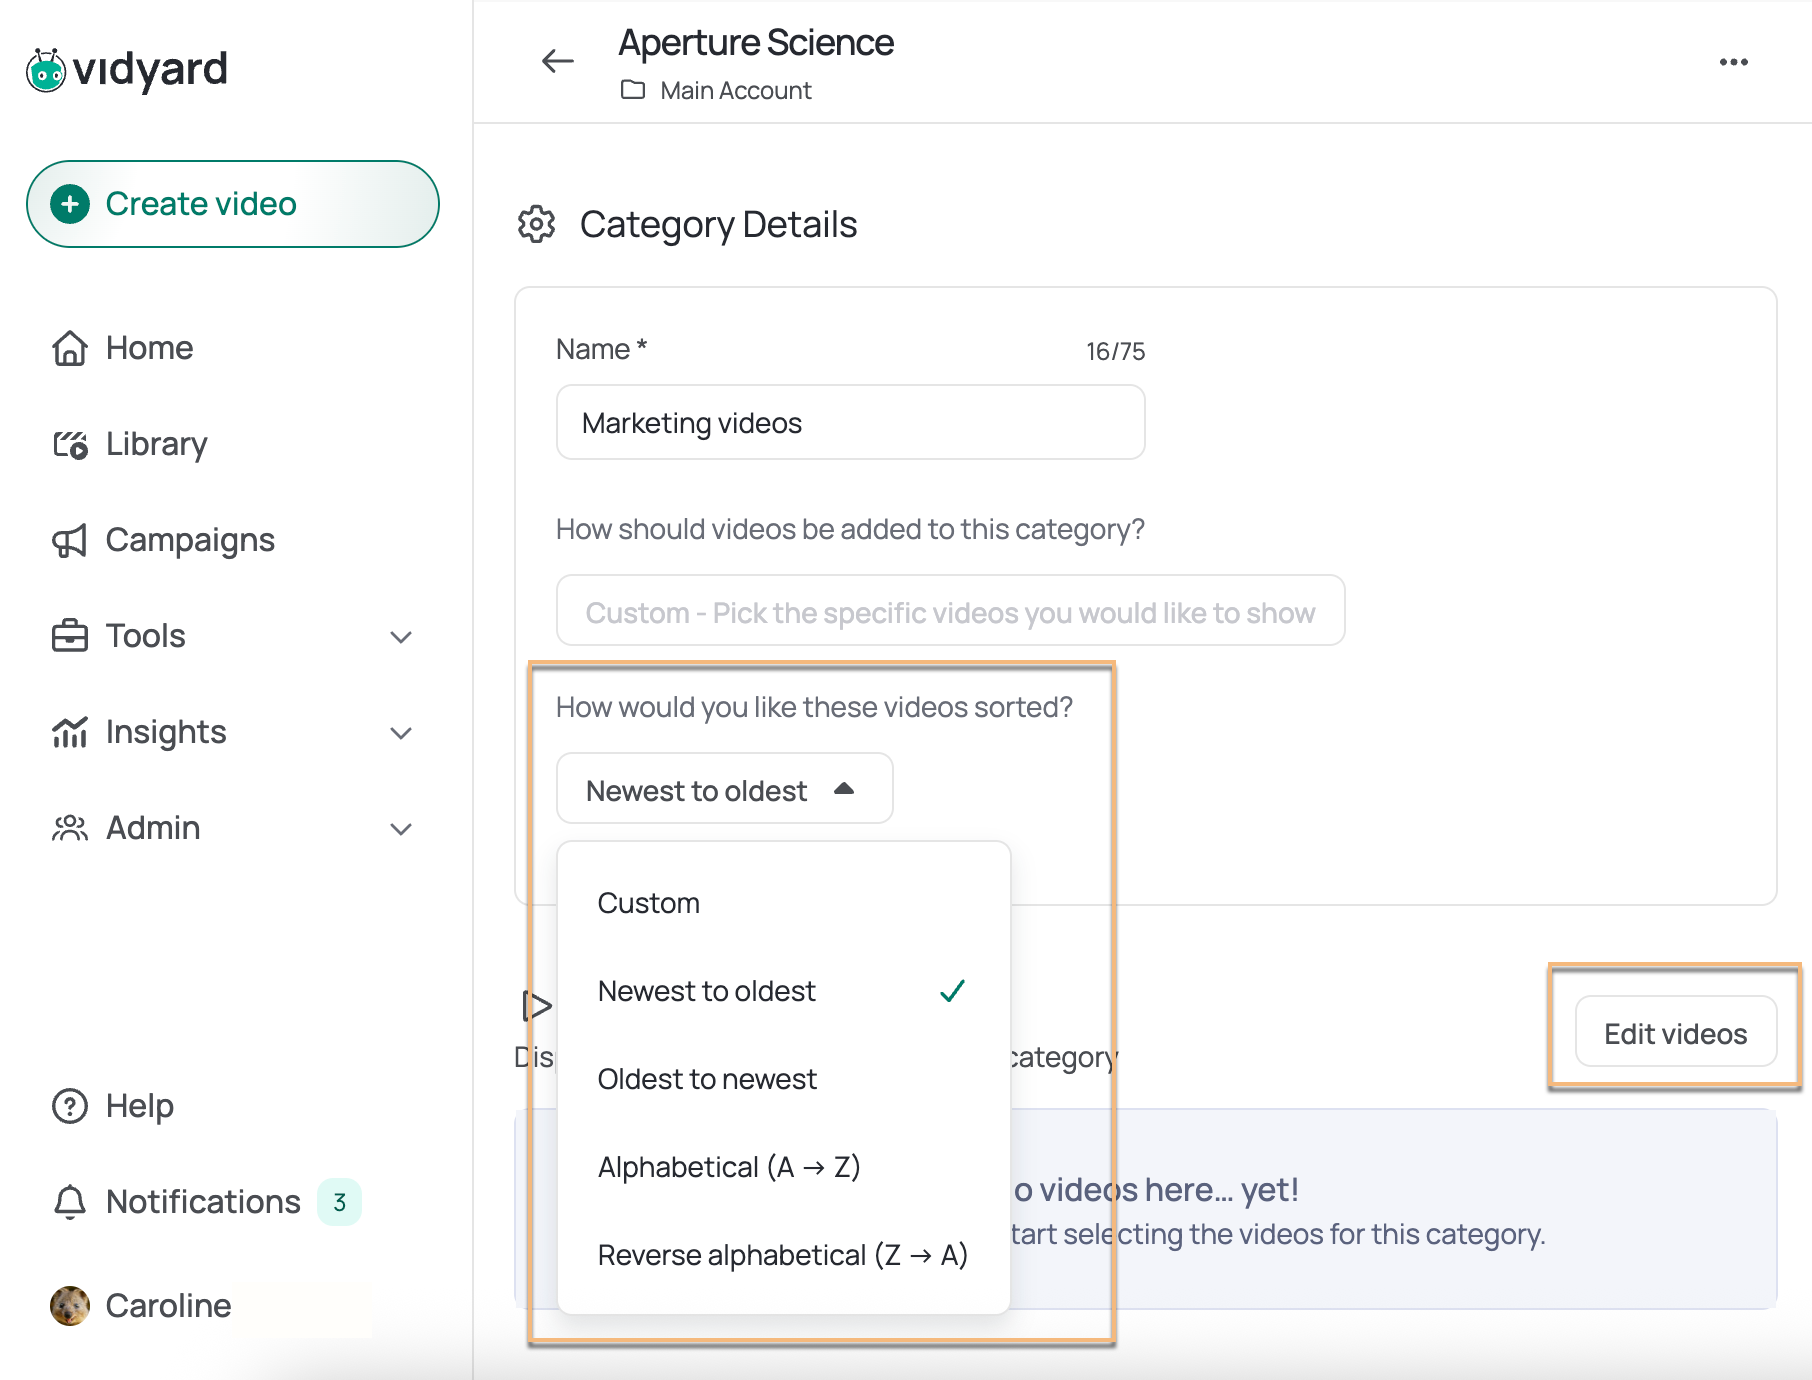Click the play video icon behind dropdown
Image resolution: width=1812 pixels, height=1380 pixels.
pos(537,1006)
